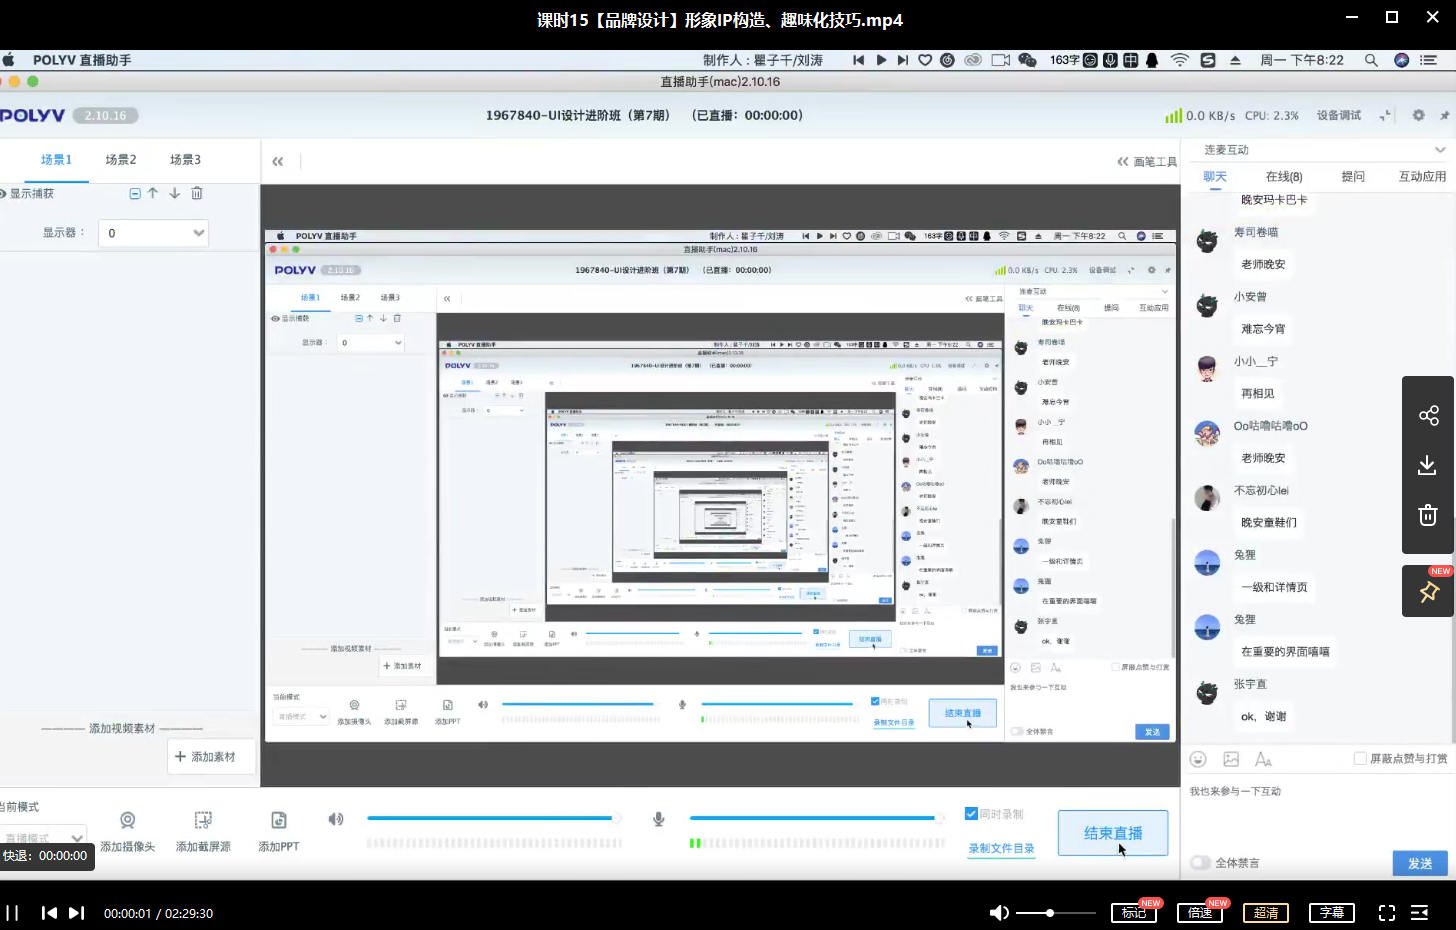Click the add camera icon (添加摄像头)

click(128, 821)
